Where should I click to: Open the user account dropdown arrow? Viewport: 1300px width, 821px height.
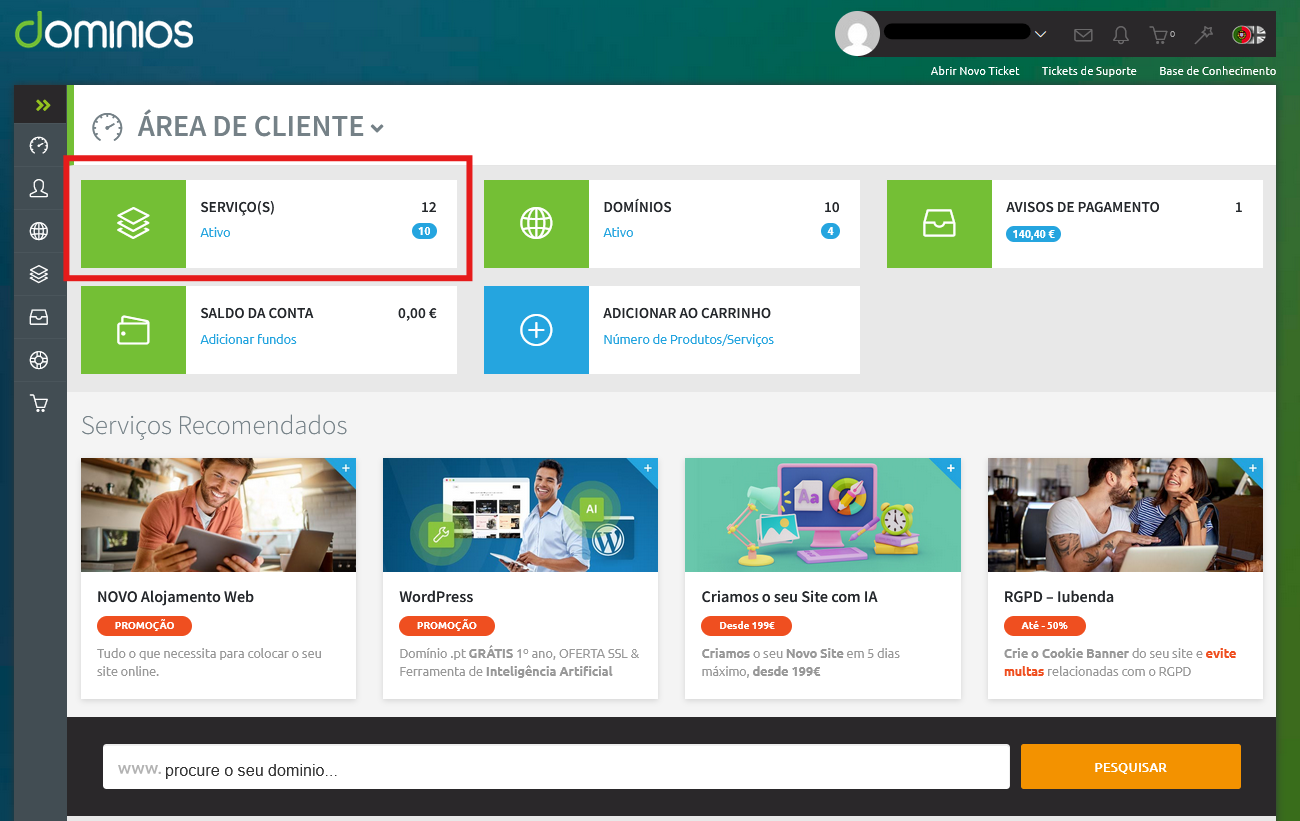[1040, 34]
